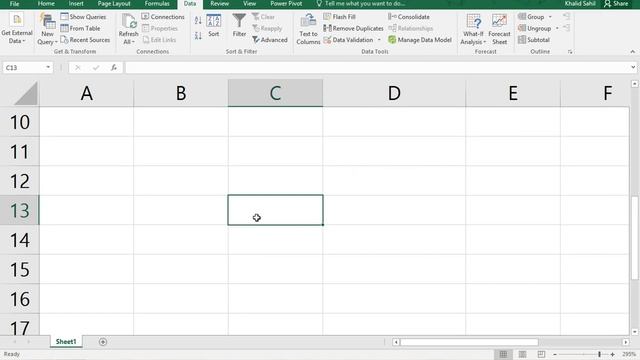Expand the Data Validation dropdown arrow

tap(379, 40)
